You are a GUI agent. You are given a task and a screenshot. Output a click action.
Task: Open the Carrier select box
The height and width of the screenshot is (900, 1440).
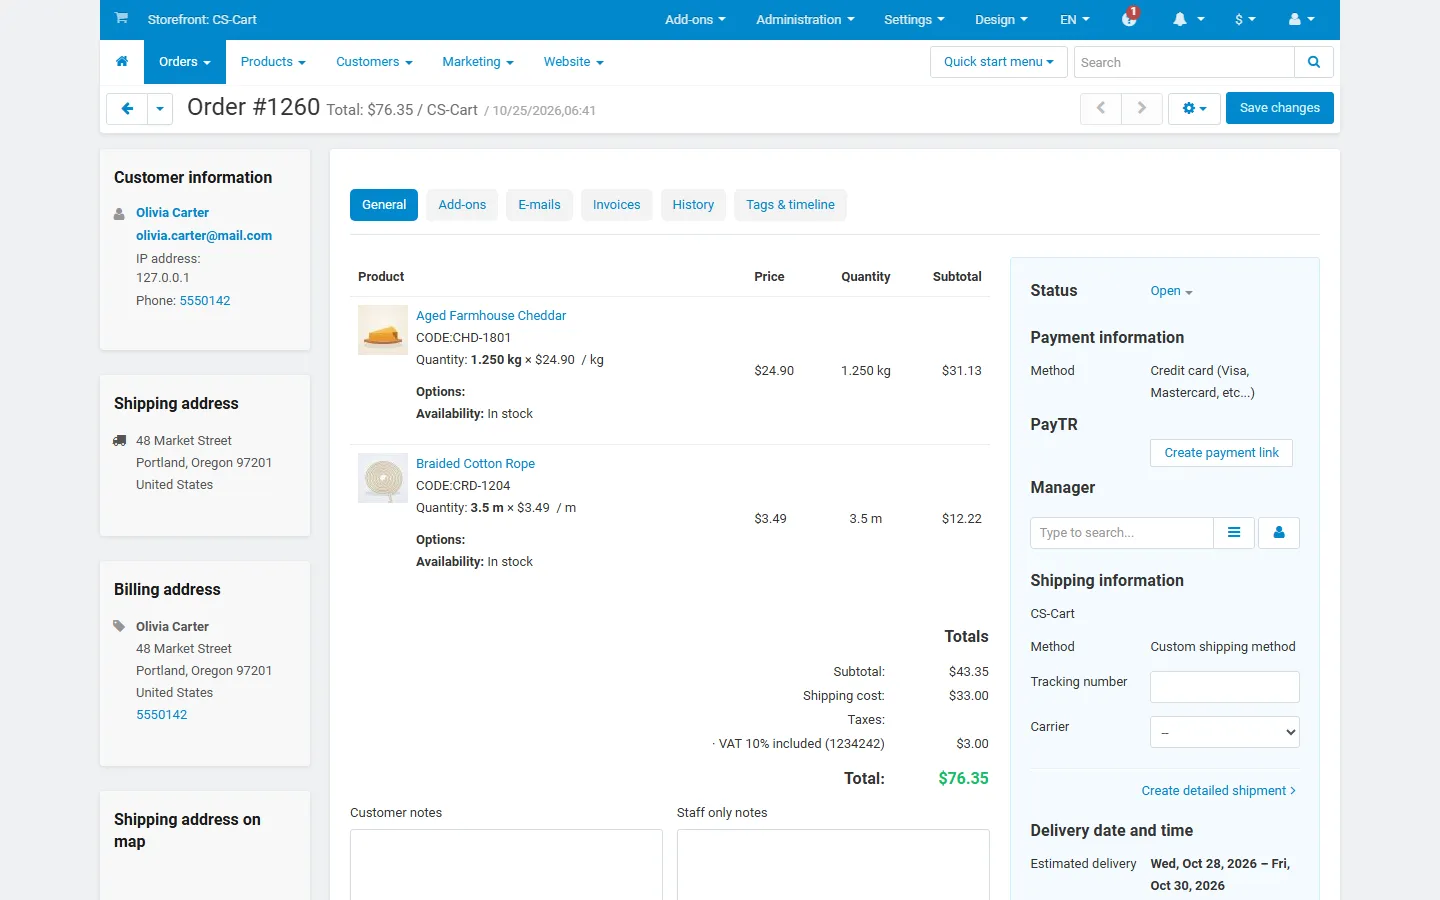click(x=1225, y=732)
